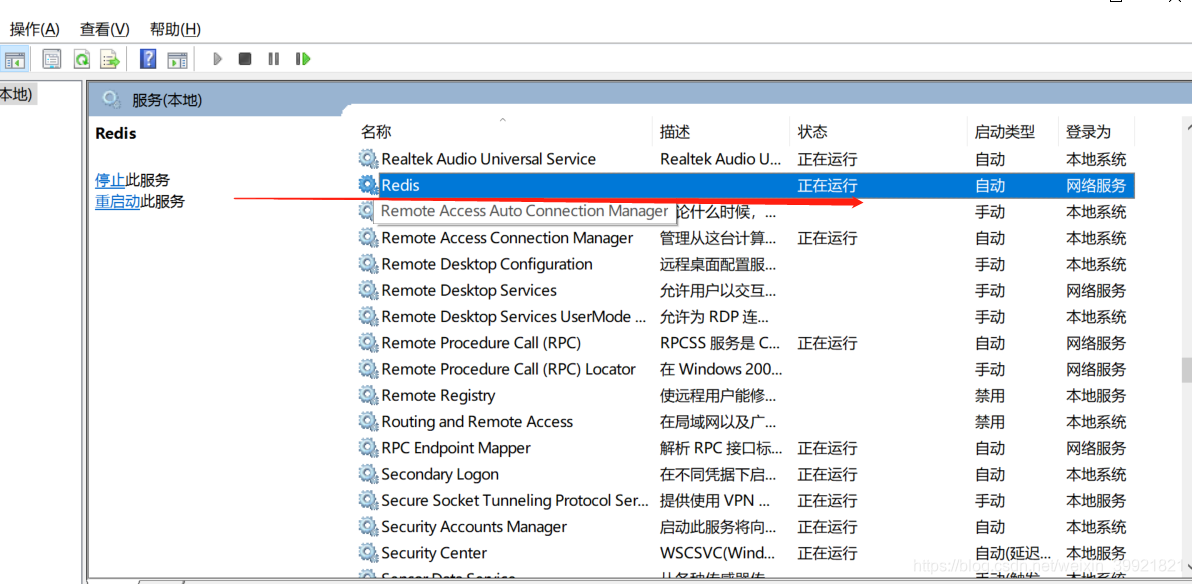This screenshot has height=584, width=1192.
Task: Sort services by the 状态 column header
Action: tap(813, 131)
